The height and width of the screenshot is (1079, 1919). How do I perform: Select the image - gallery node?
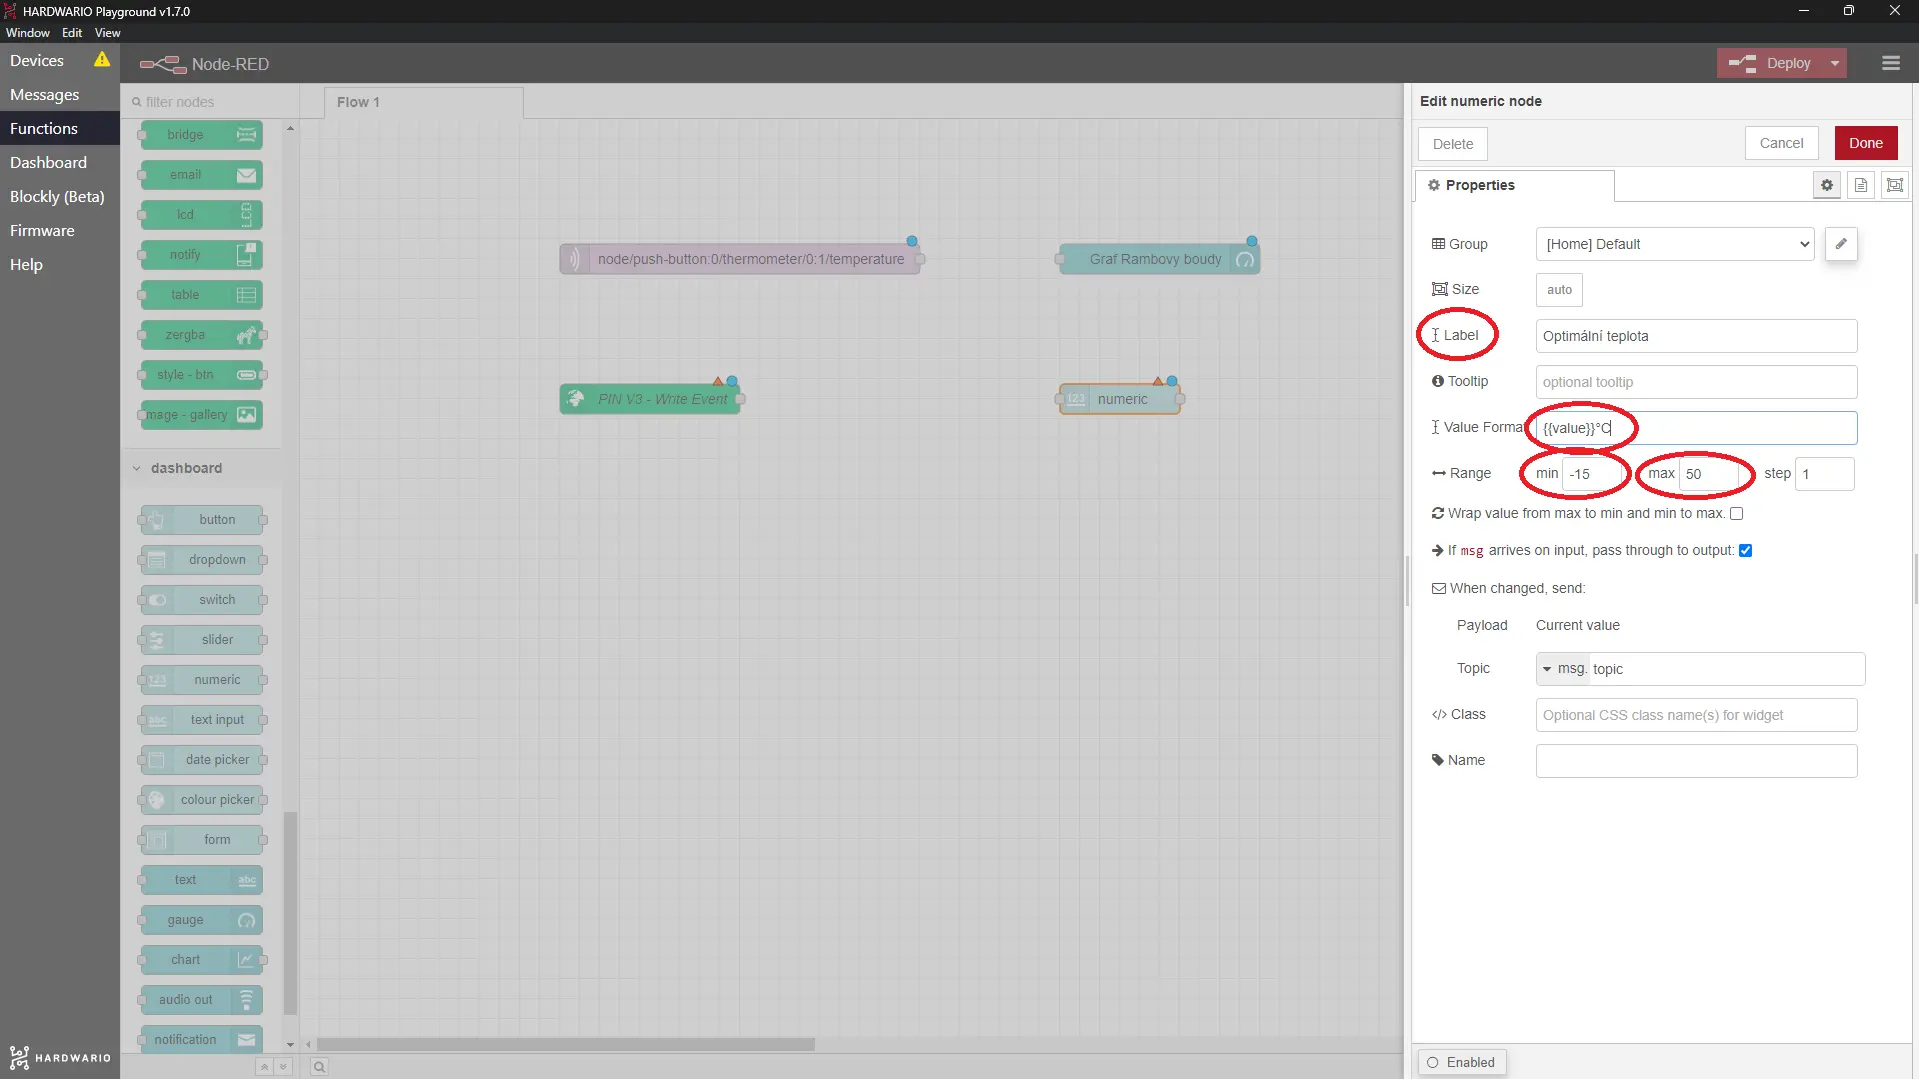[202, 415]
